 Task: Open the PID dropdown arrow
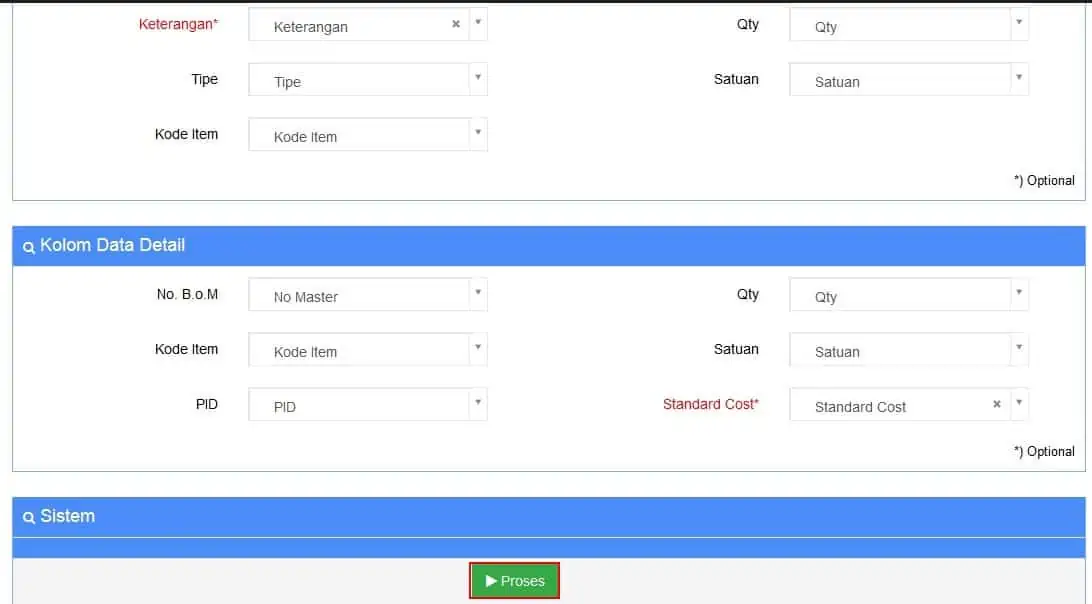pos(478,403)
